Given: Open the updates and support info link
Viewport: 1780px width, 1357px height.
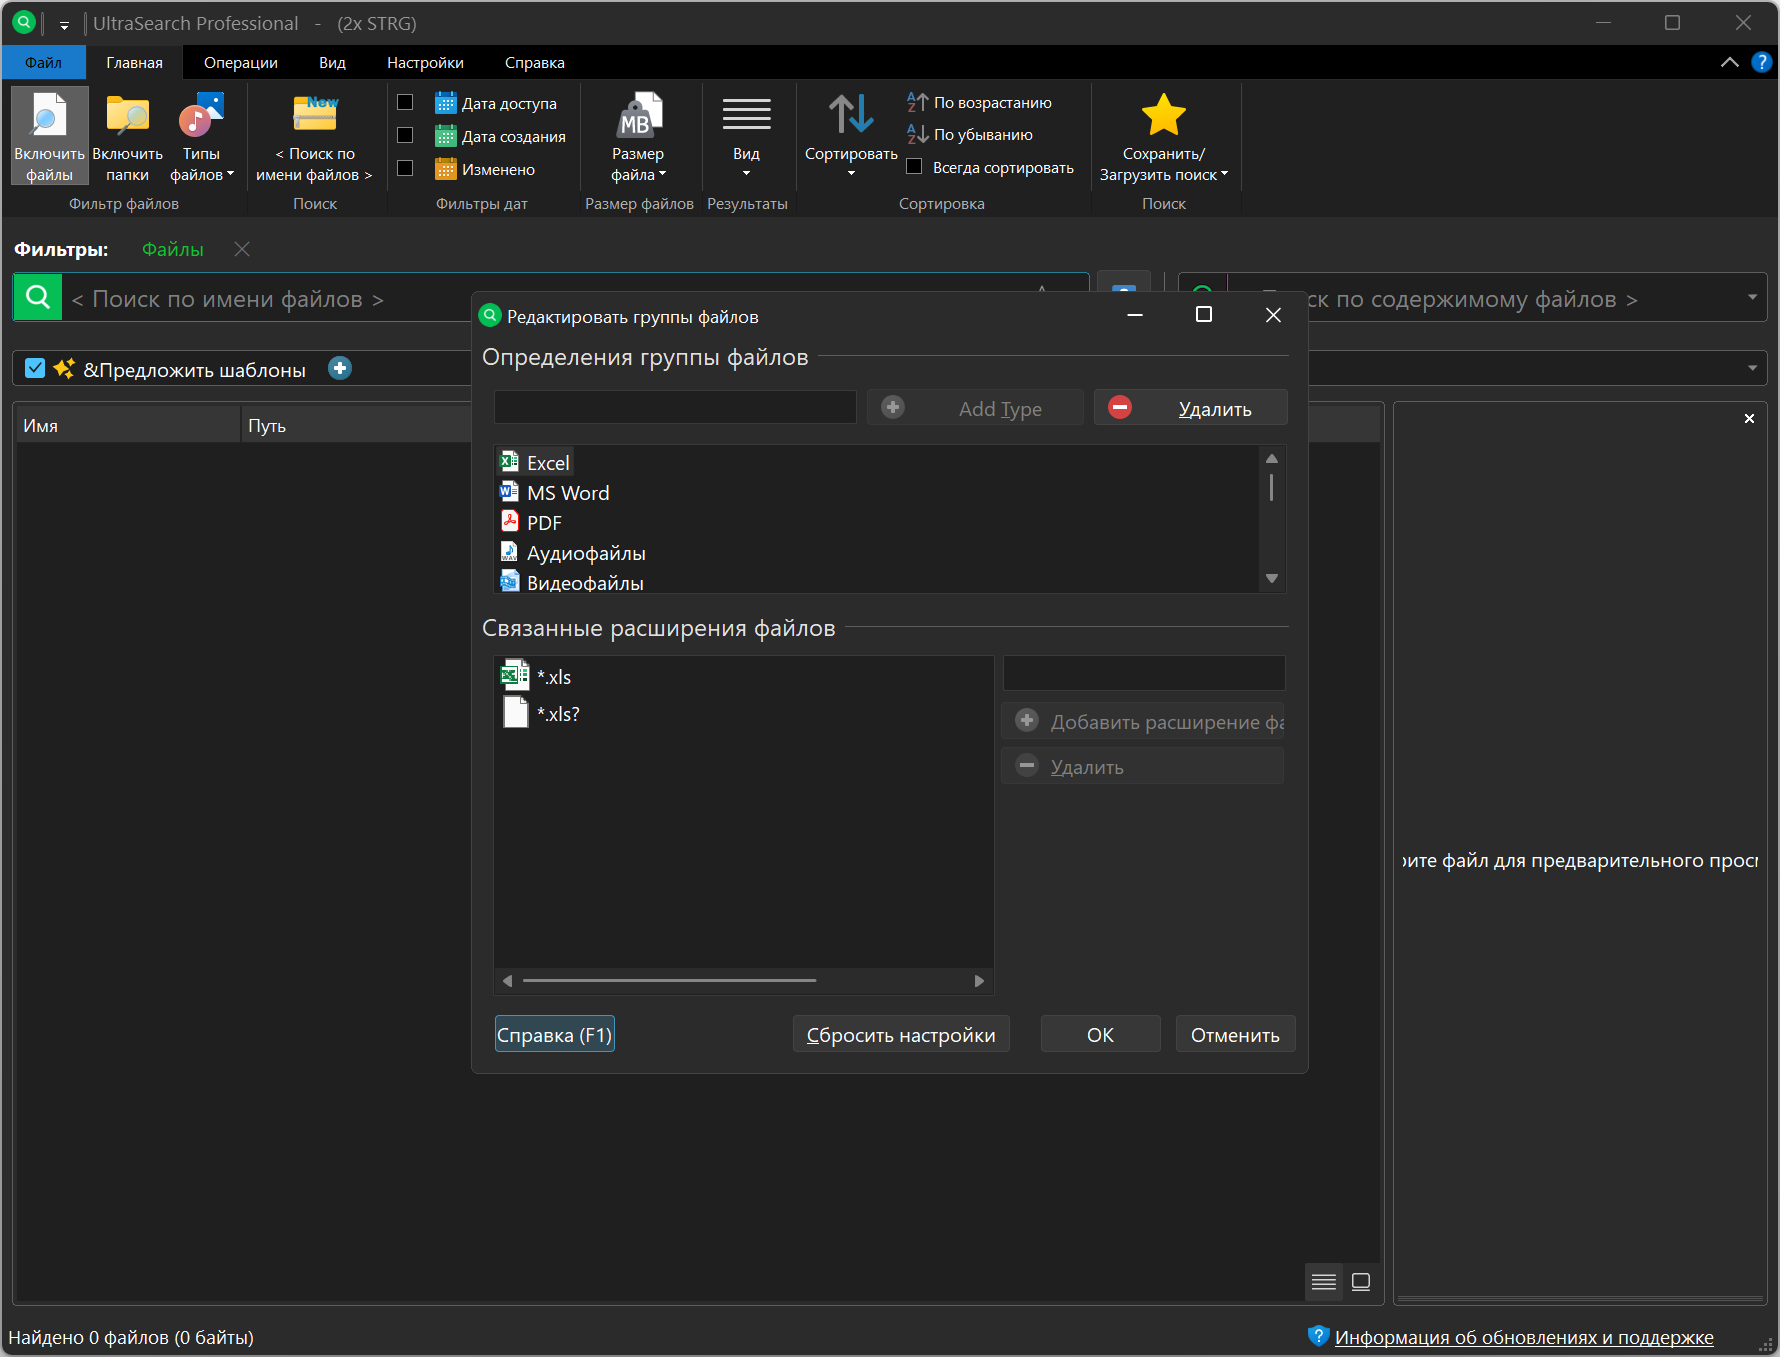Looking at the screenshot, I should point(1524,1337).
